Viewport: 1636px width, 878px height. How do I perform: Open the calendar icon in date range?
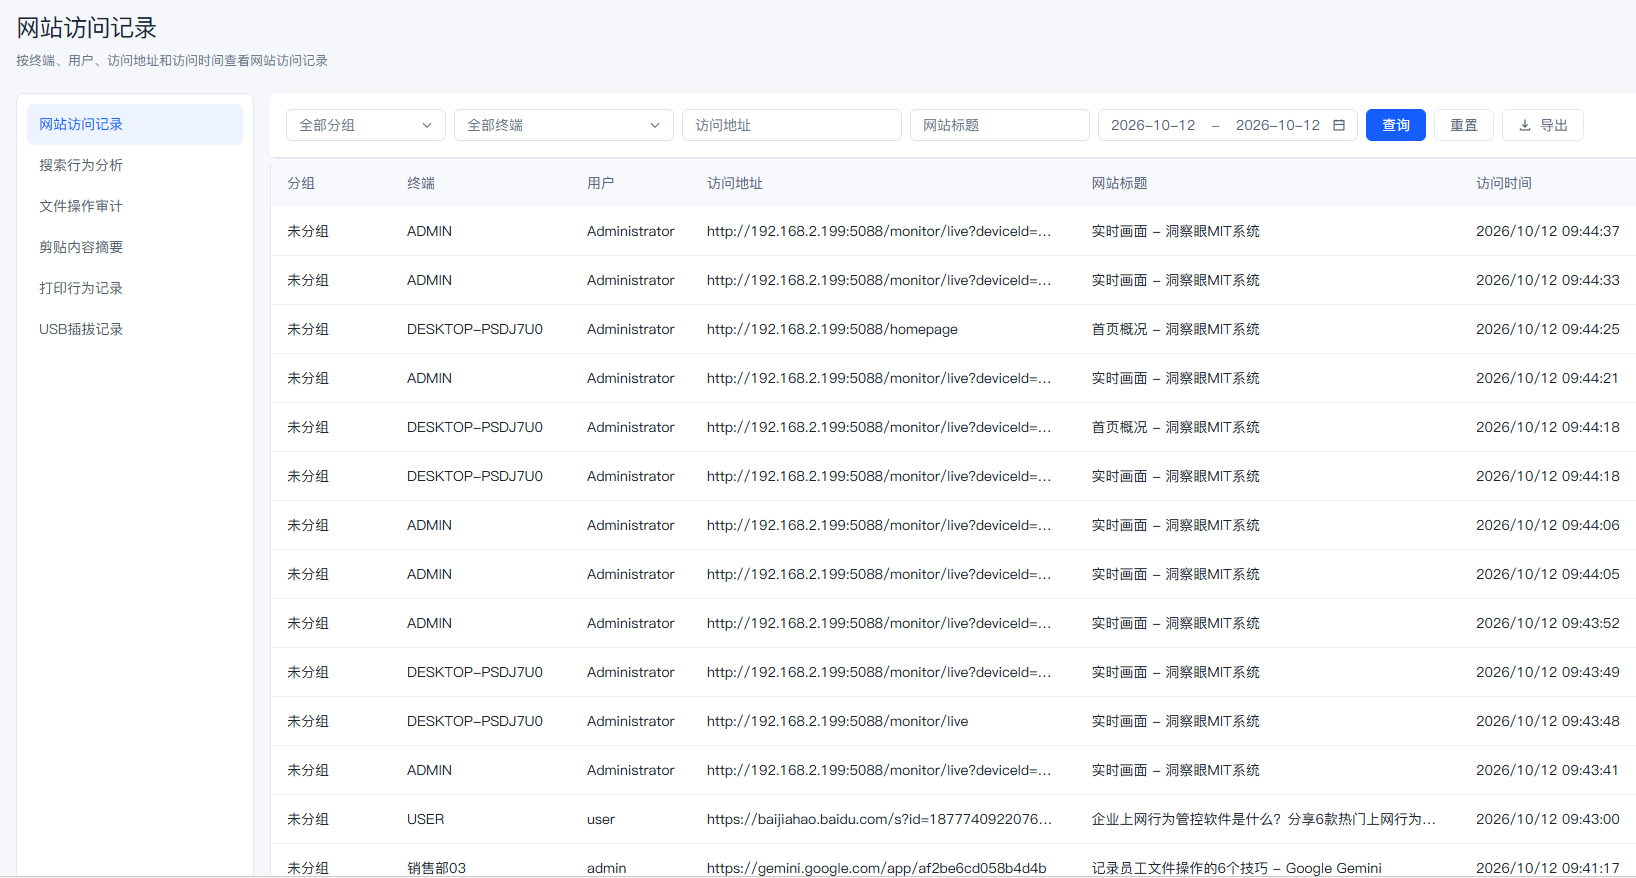(1339, 125)
